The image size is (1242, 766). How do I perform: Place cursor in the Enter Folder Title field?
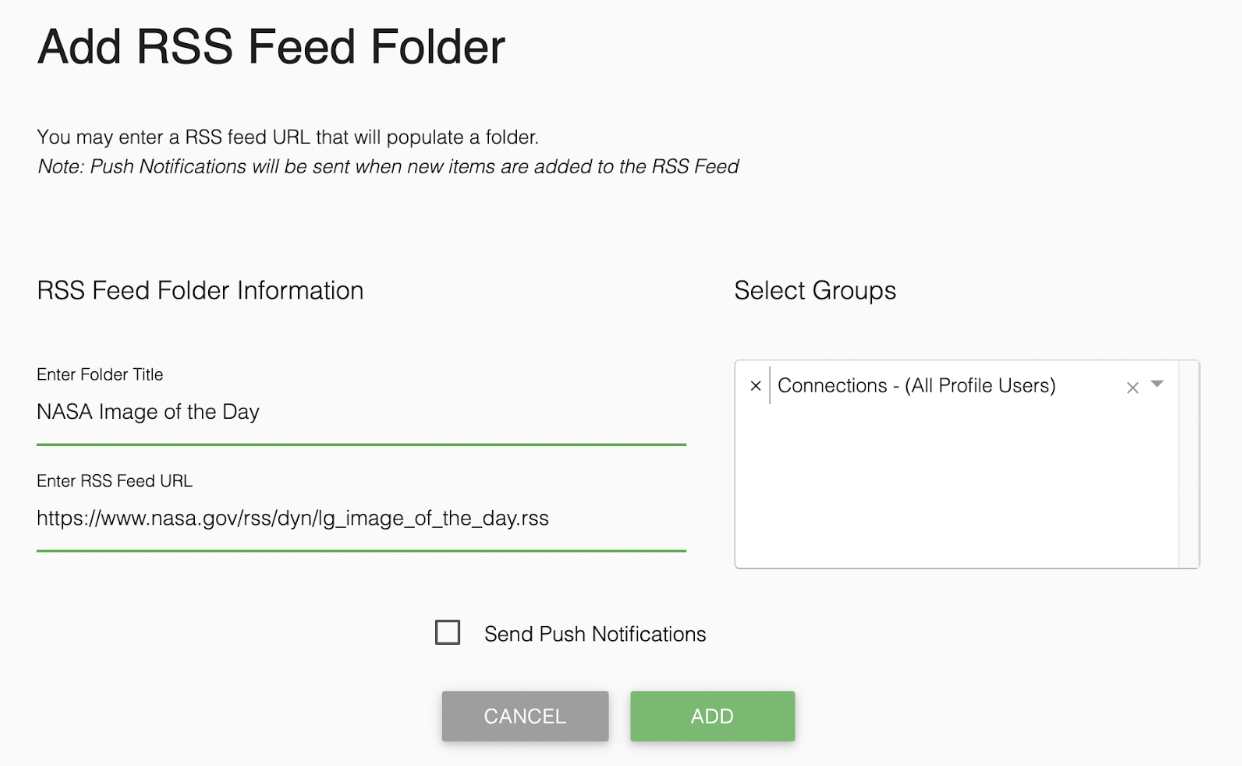coord(300,411)
